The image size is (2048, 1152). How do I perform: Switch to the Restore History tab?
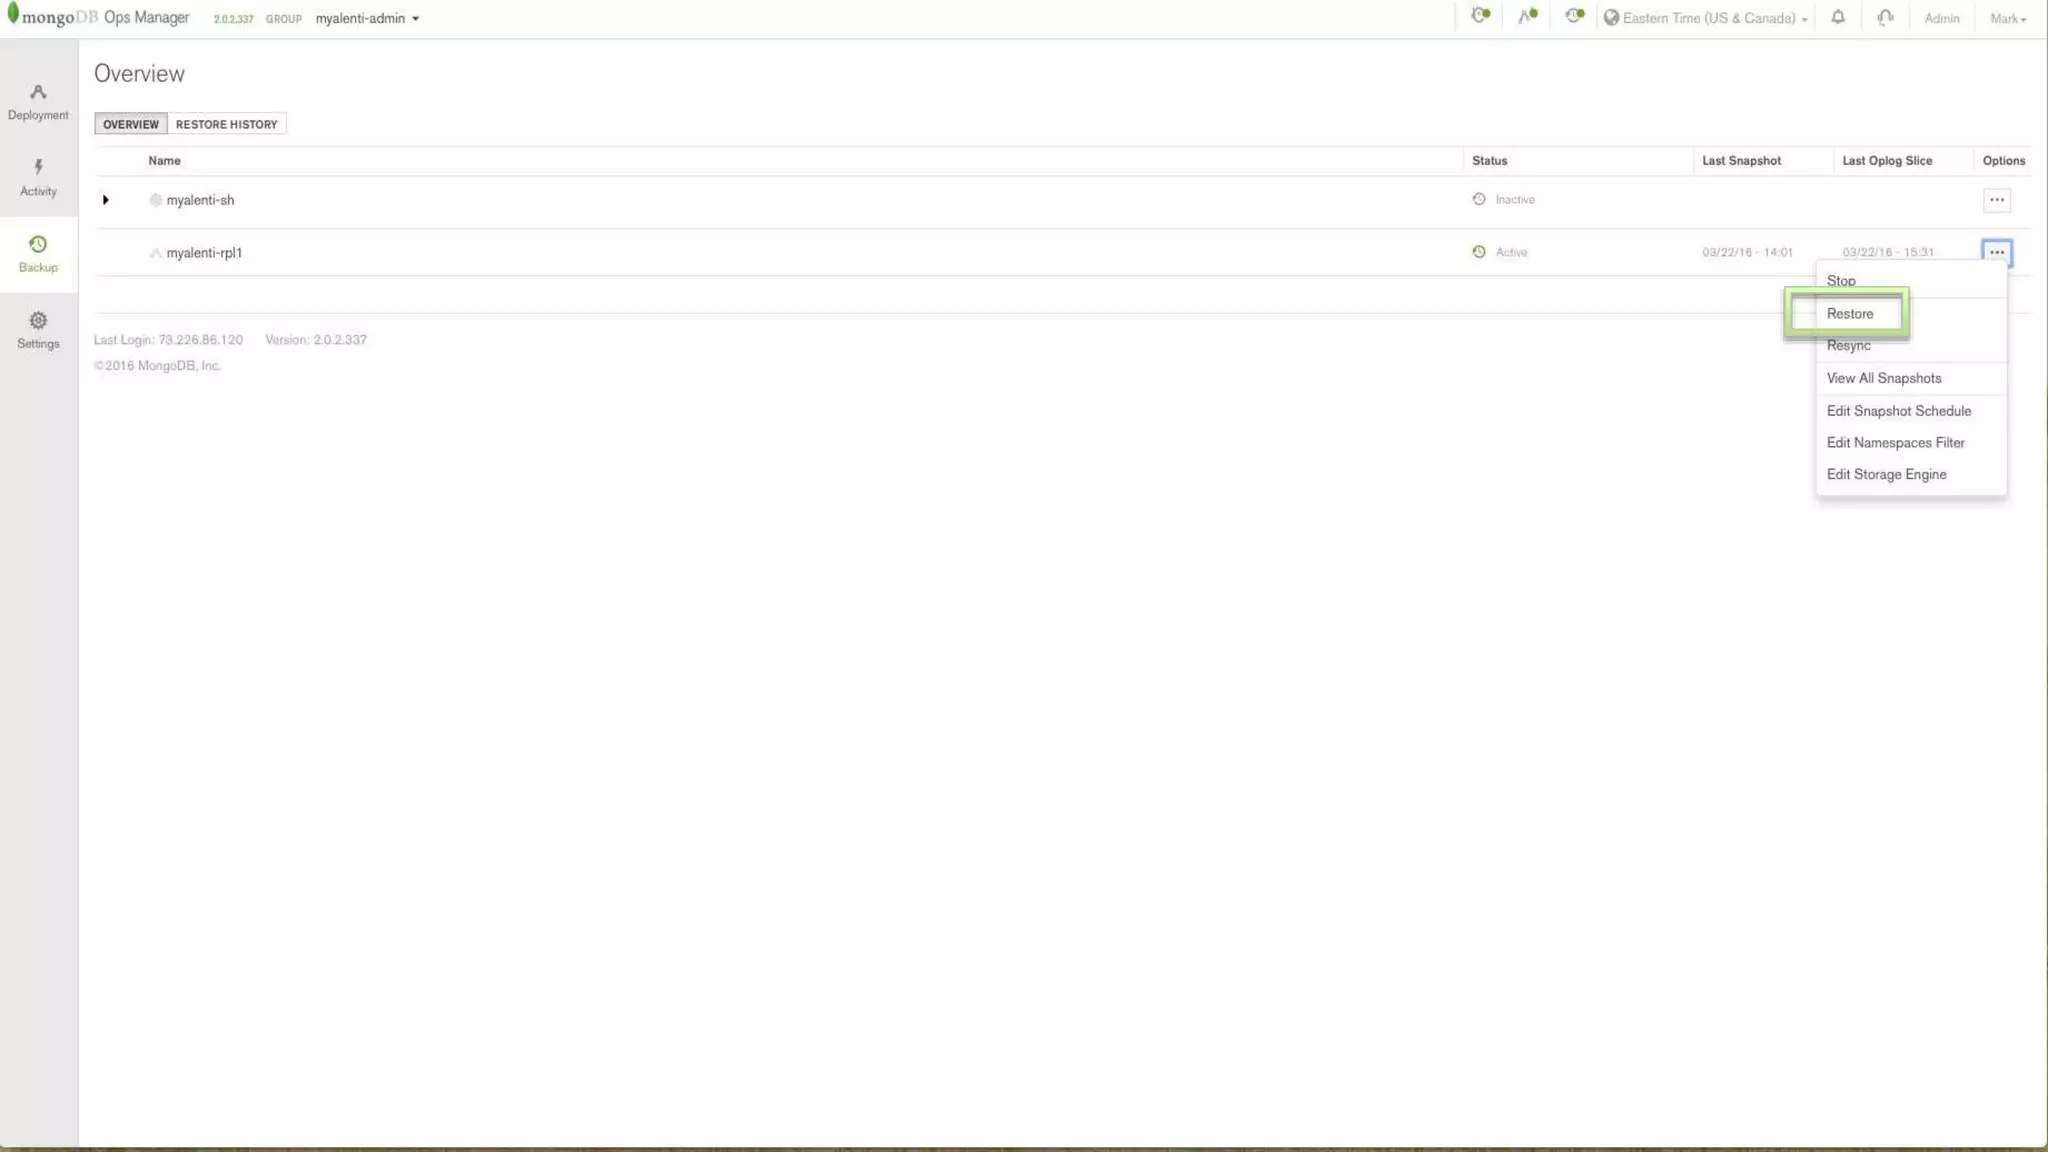tap(226, 124)
